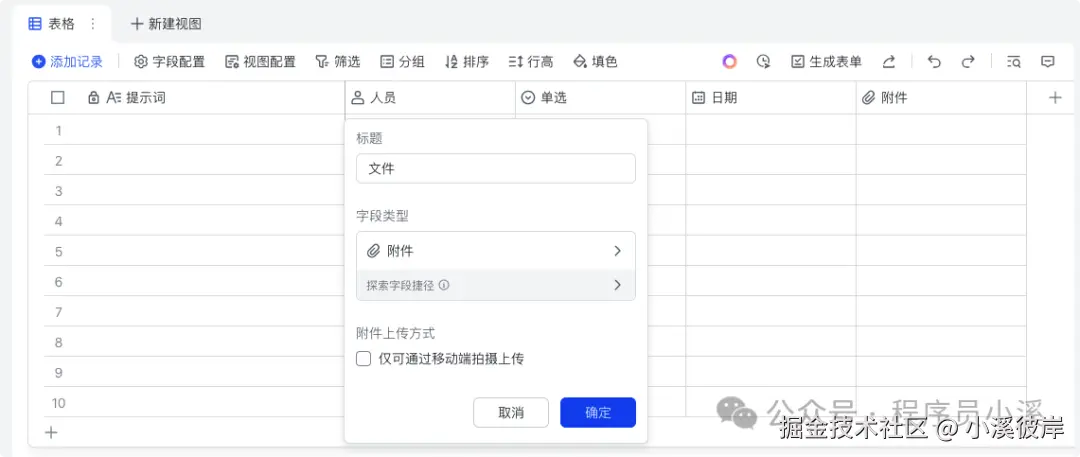
Task: Click the 人员 column header
Action: pyautogui.click(x=430, y=98)
